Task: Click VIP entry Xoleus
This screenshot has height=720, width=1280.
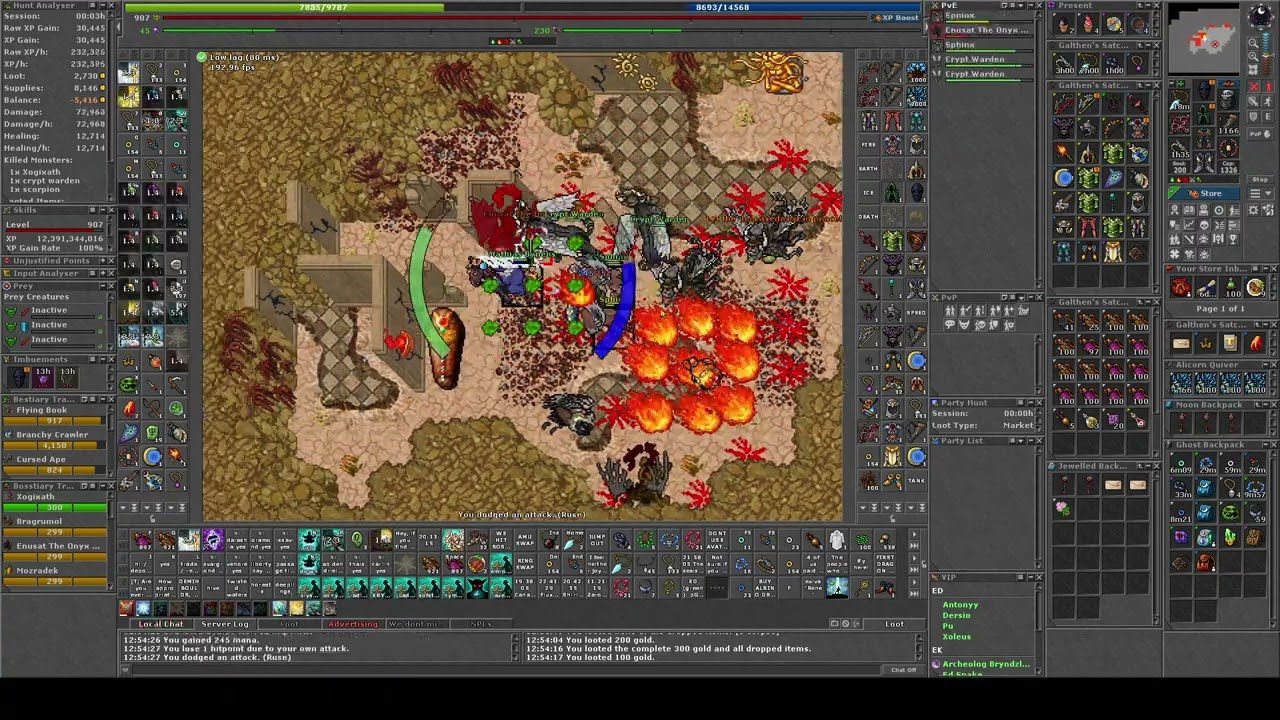Action: (956, 636)
